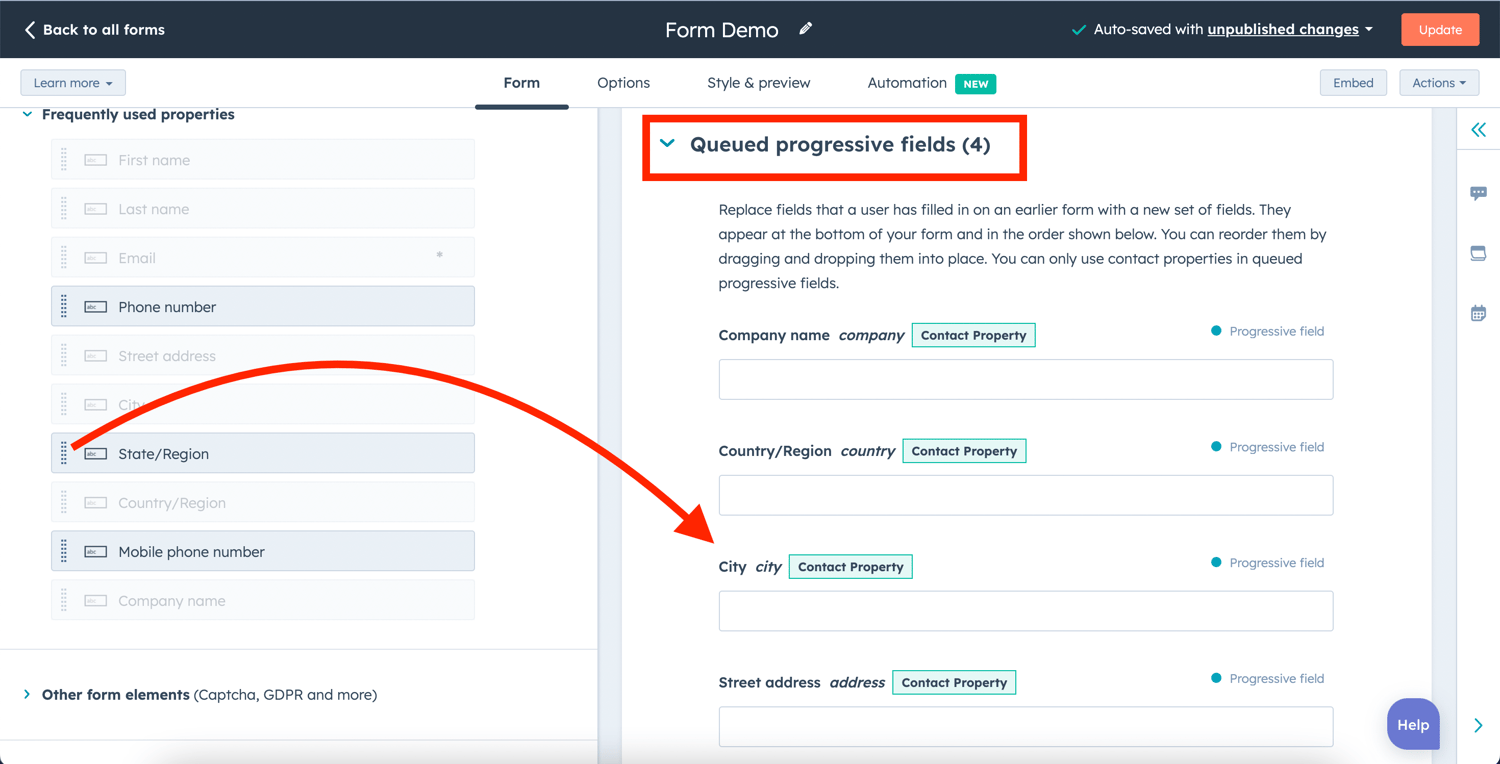
Task: Click the right chevron icon at bottom right
Action: [x=1478, y=725]
